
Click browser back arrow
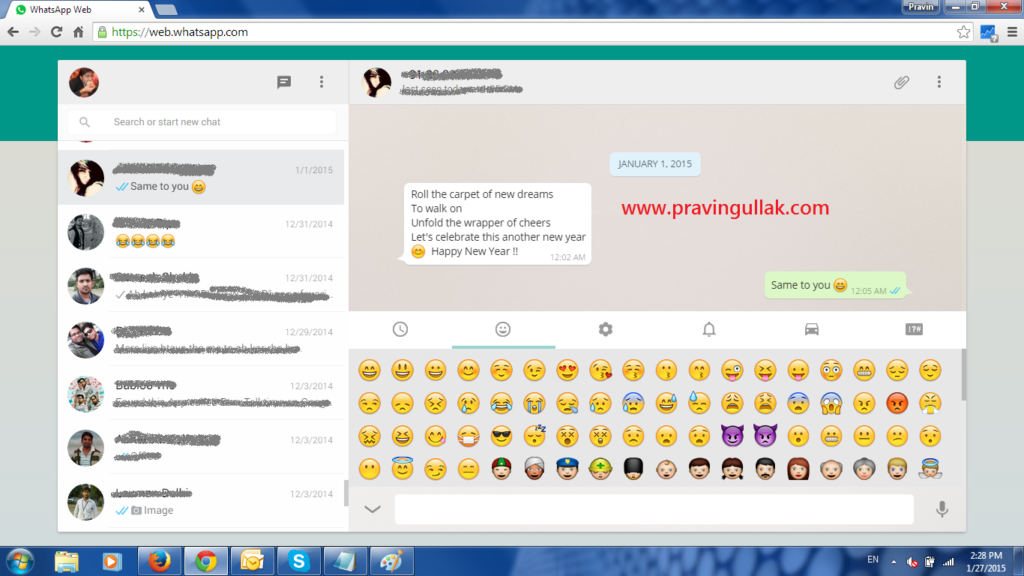coord(13,32)
